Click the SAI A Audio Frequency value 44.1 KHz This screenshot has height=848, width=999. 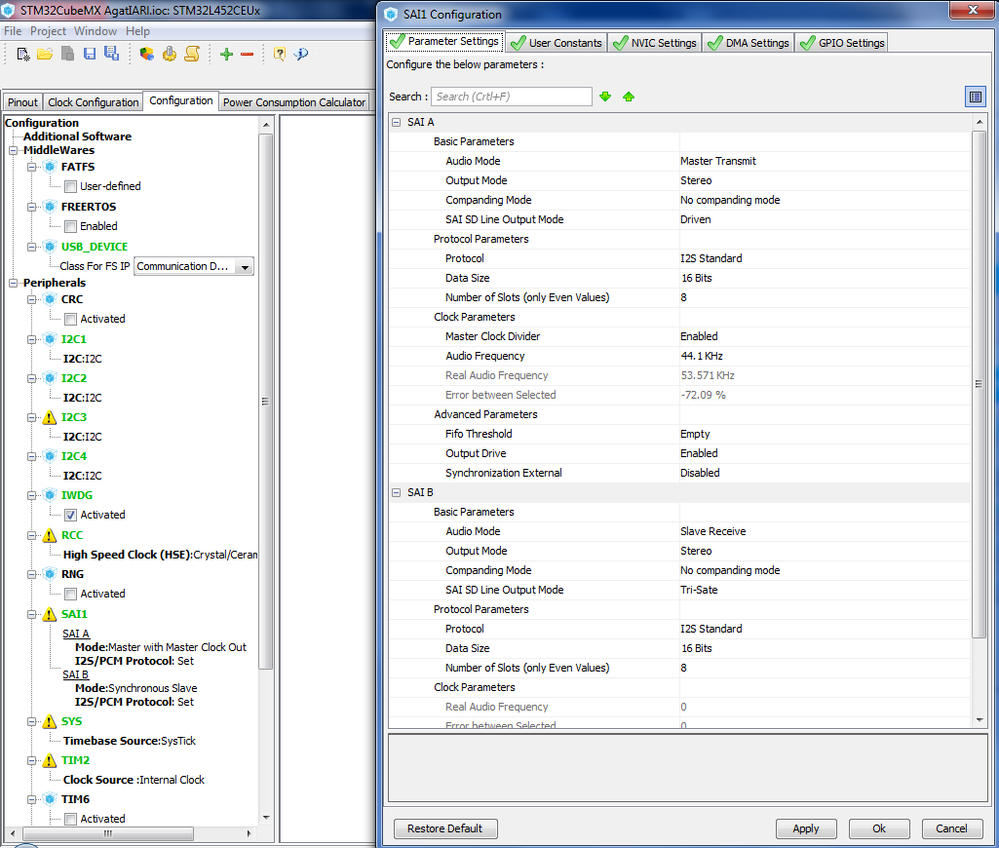click(701, 356)
